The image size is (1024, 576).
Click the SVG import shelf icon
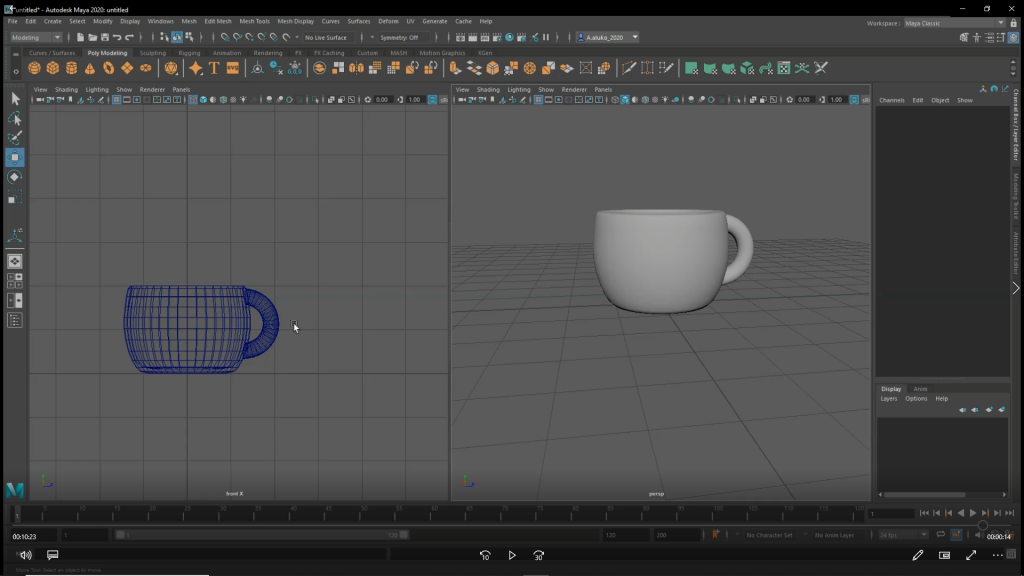click(x=233, y=68)
